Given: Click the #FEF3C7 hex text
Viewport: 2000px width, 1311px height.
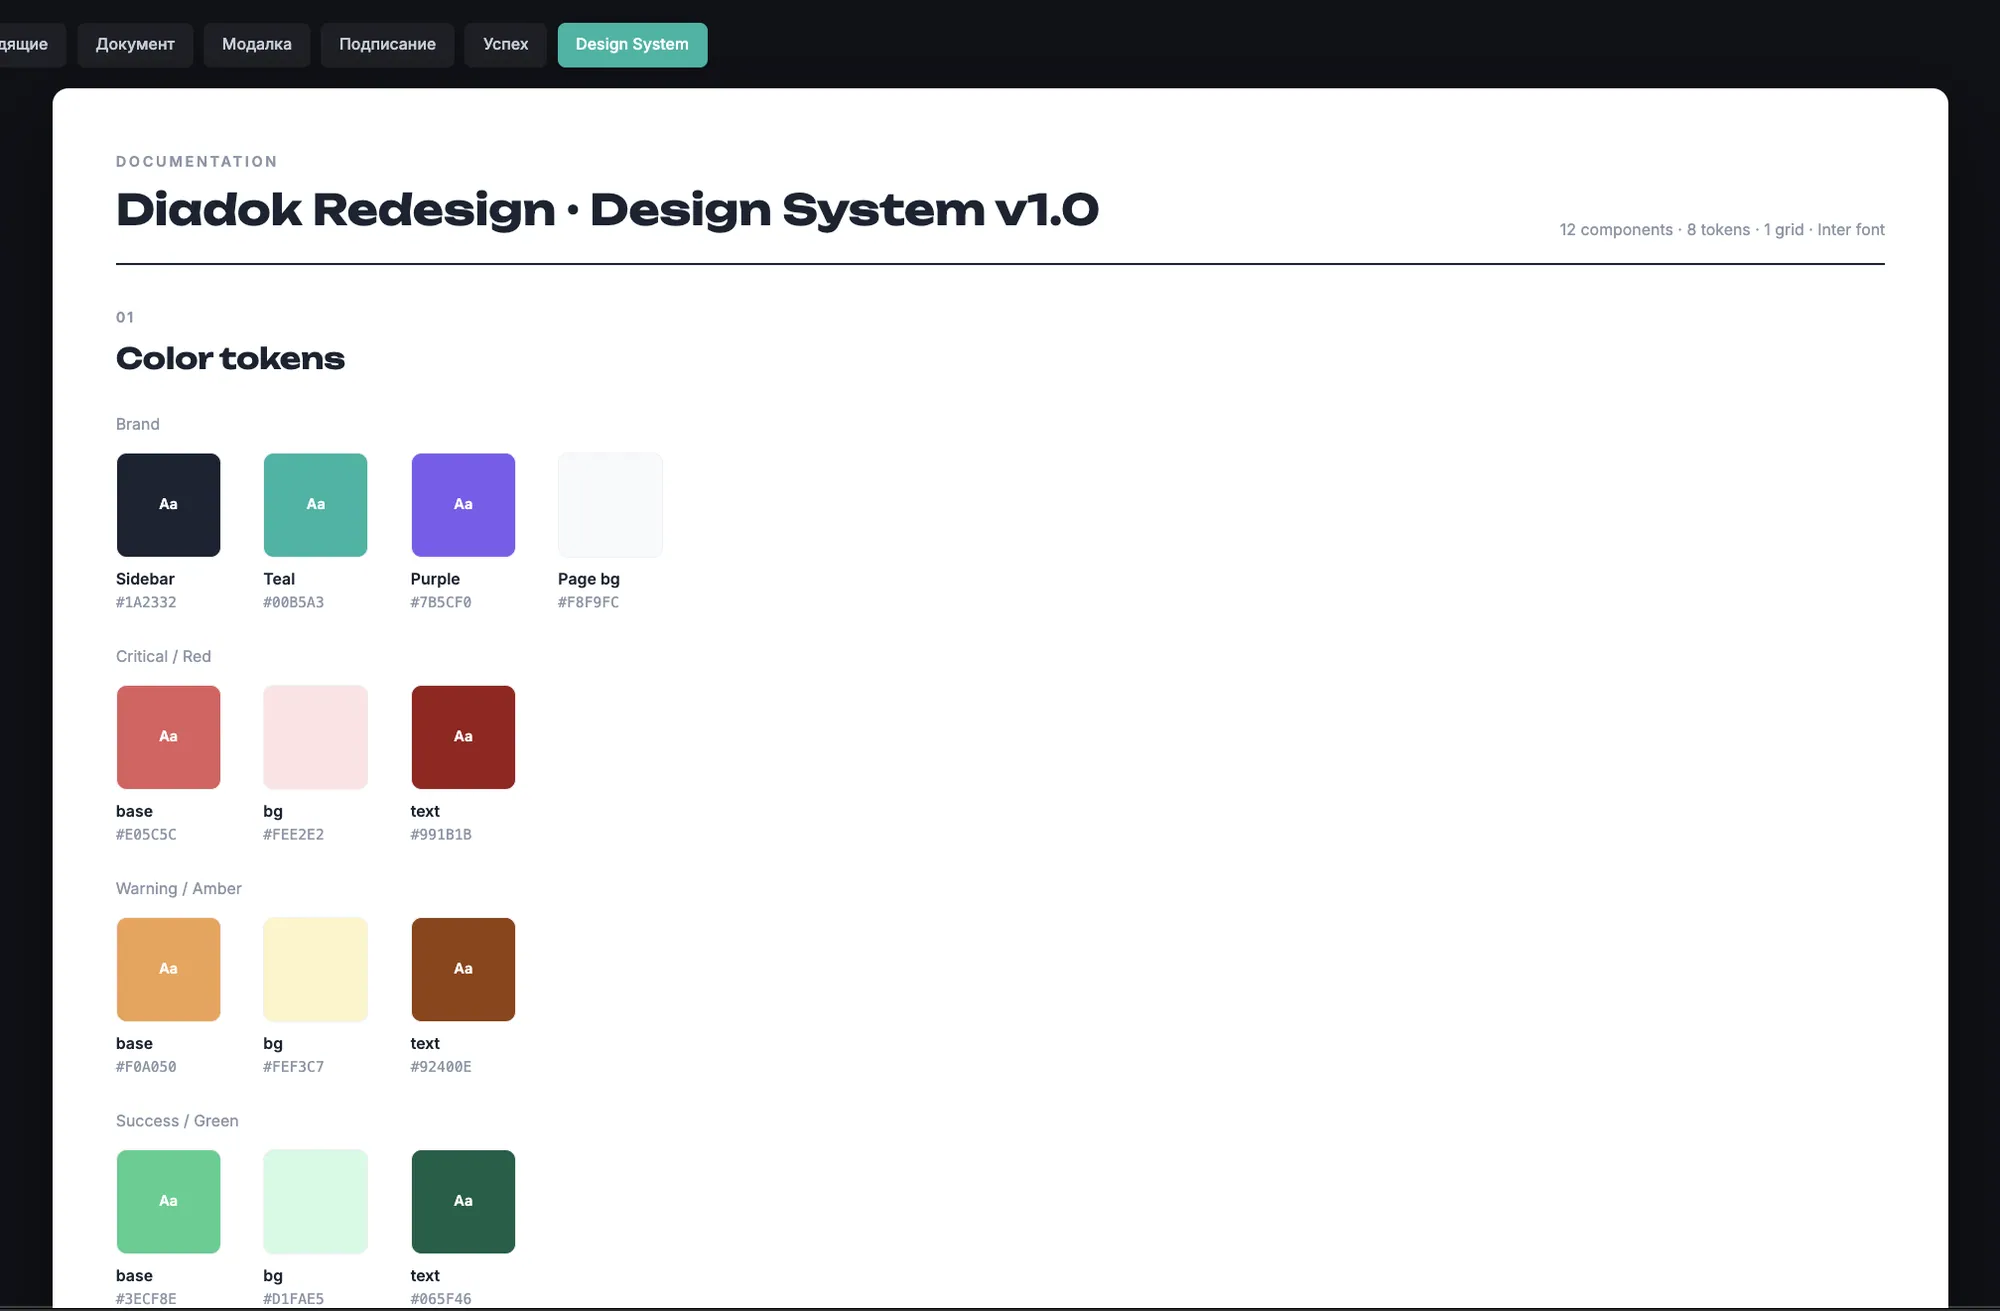Looking at the screenshot, I should [x=293, y=1066].
